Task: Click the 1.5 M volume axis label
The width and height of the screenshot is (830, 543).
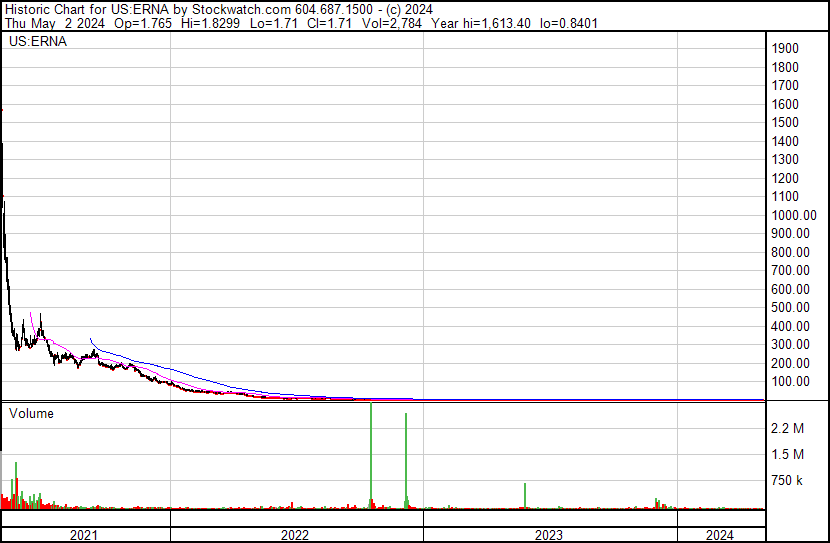Action: (x=786, y=455)
